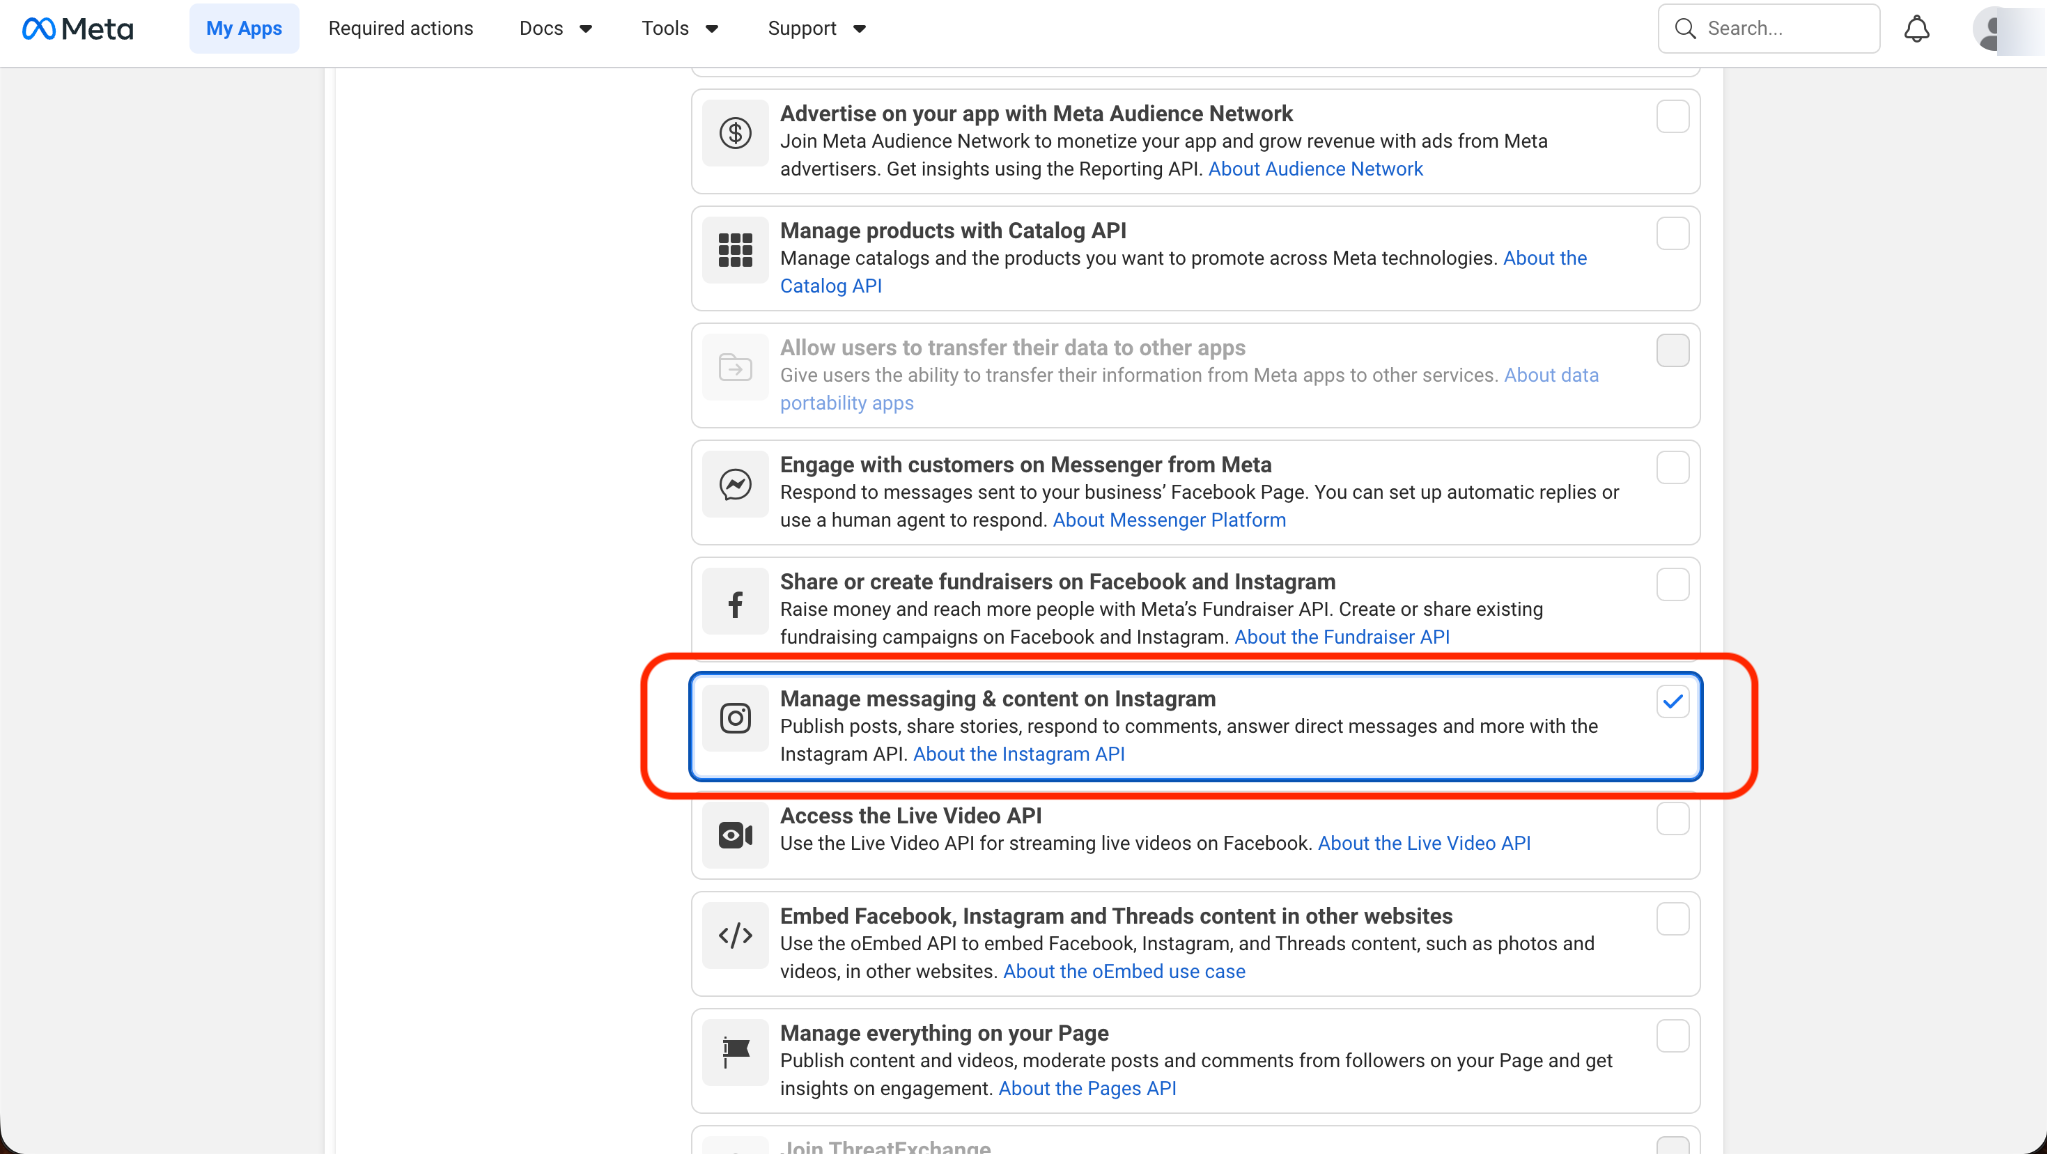This screenshot has width=2047, height=1154.
Task: Click the Live Video camera icon
Action: tap(735, 835)
